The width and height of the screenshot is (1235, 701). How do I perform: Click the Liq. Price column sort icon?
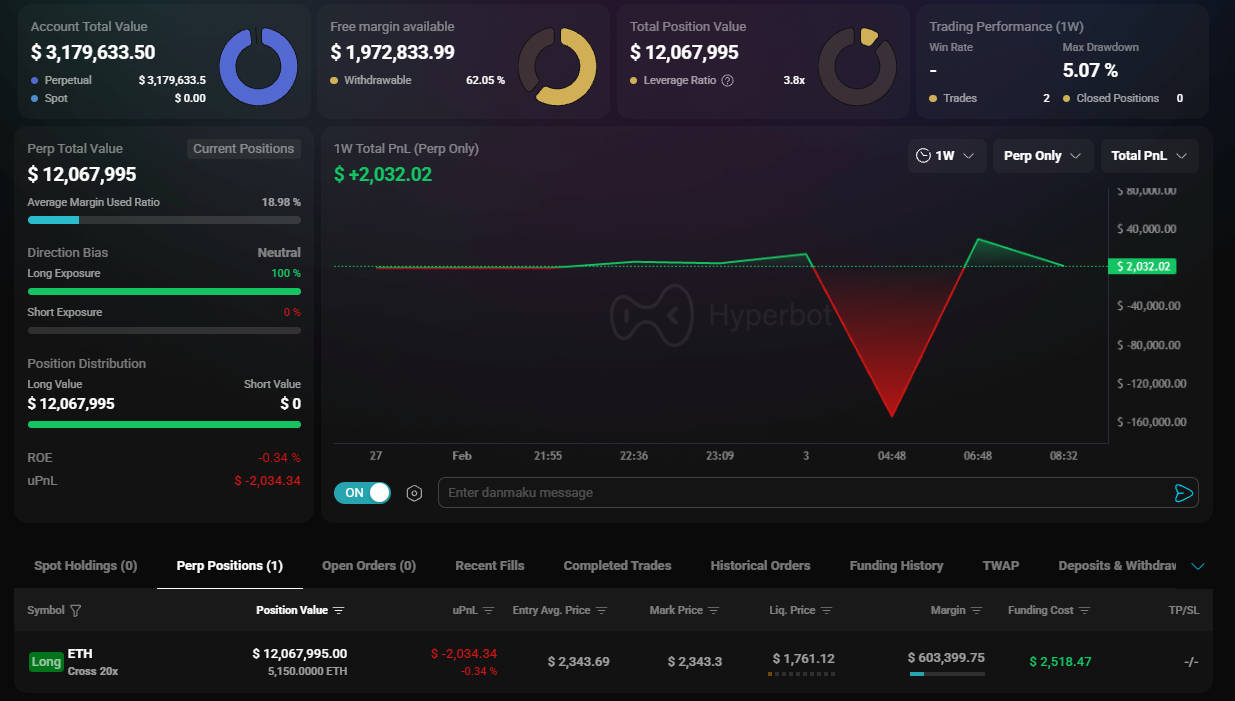pyautogui.click(x=826, y=611)
